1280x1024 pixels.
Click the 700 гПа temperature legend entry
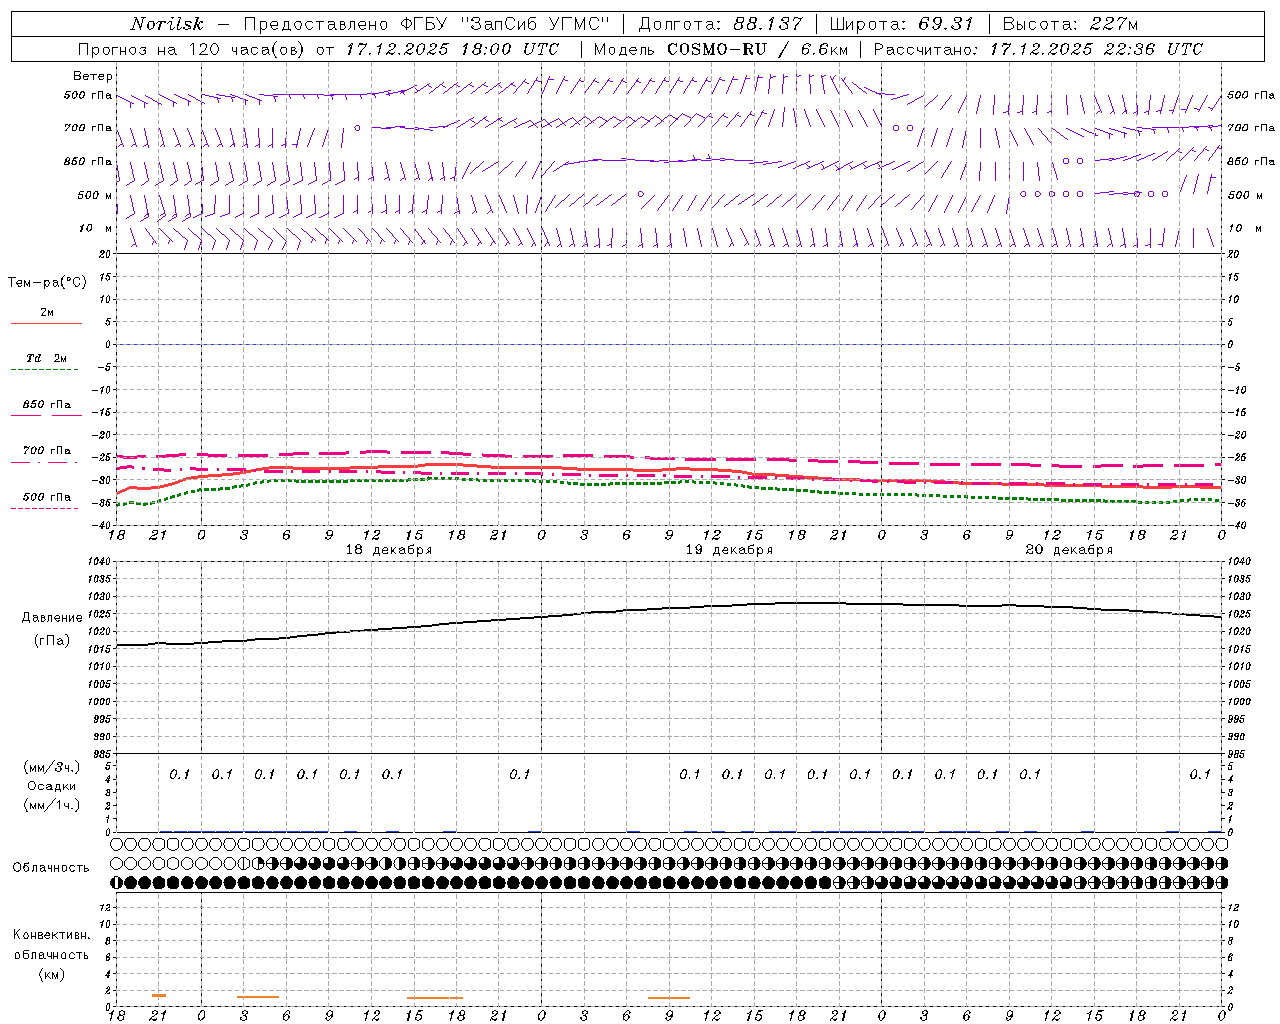coord(47,451)
